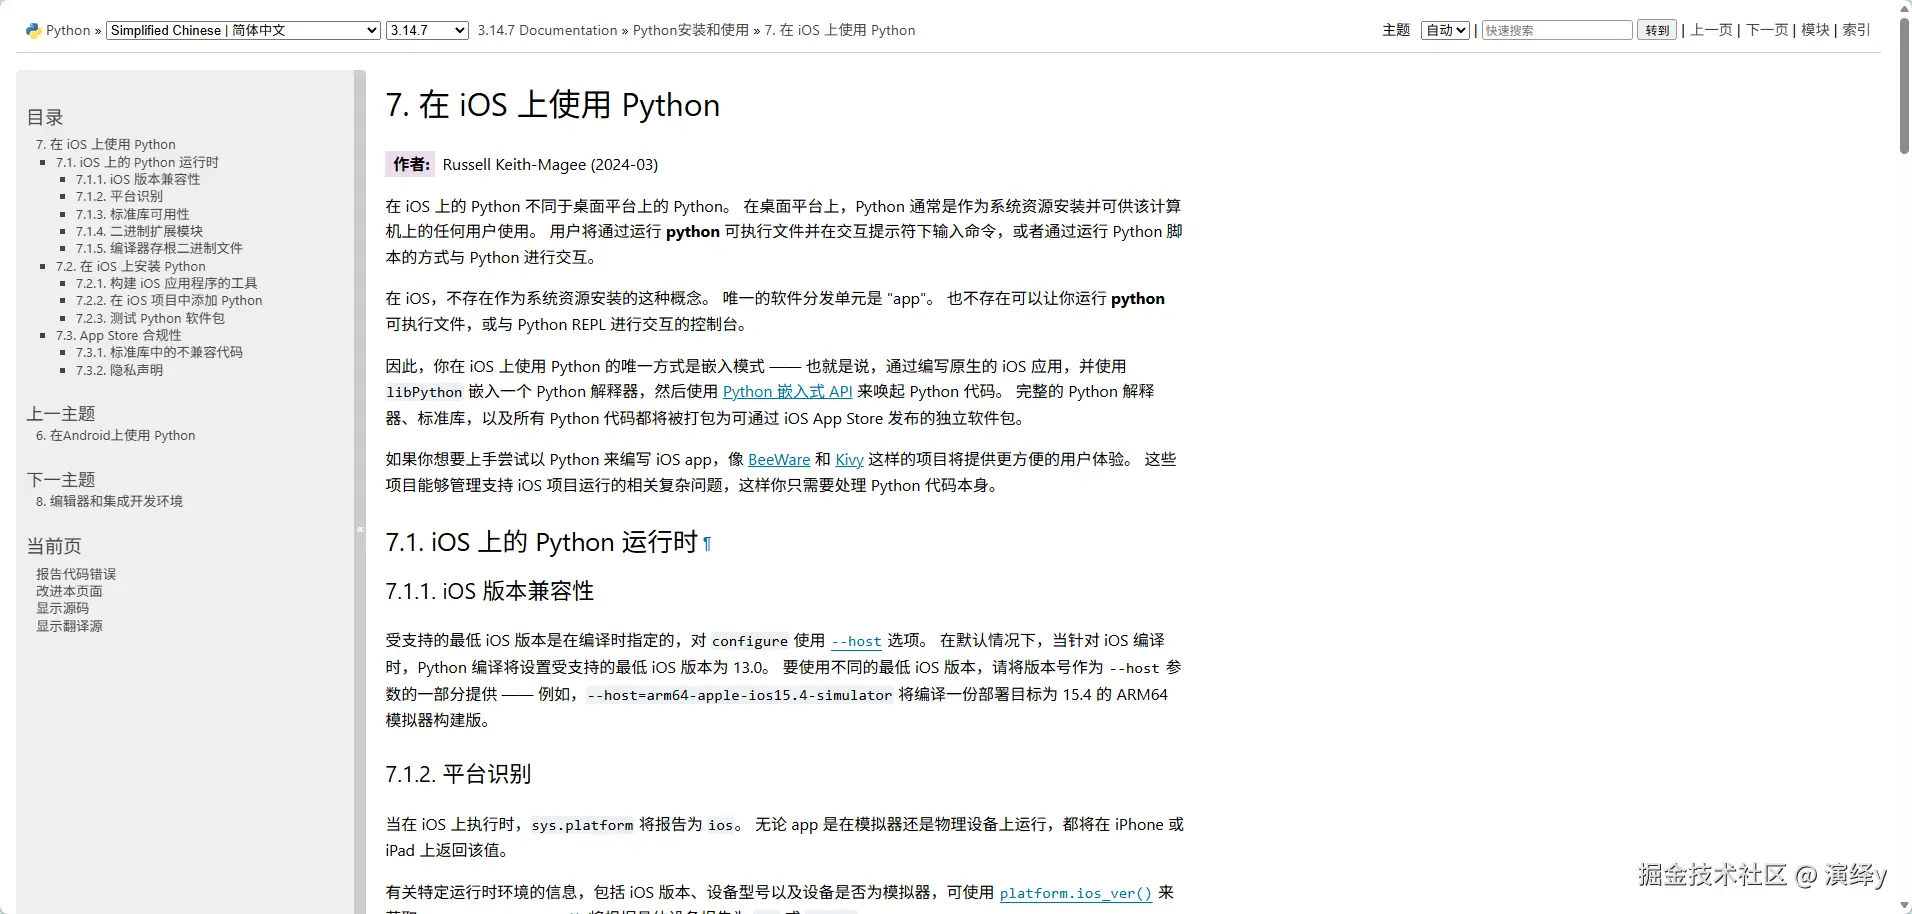
Task: Jump to 7.1.4. 二进制扩展模块 in contents
Action: tap(139, 231)
